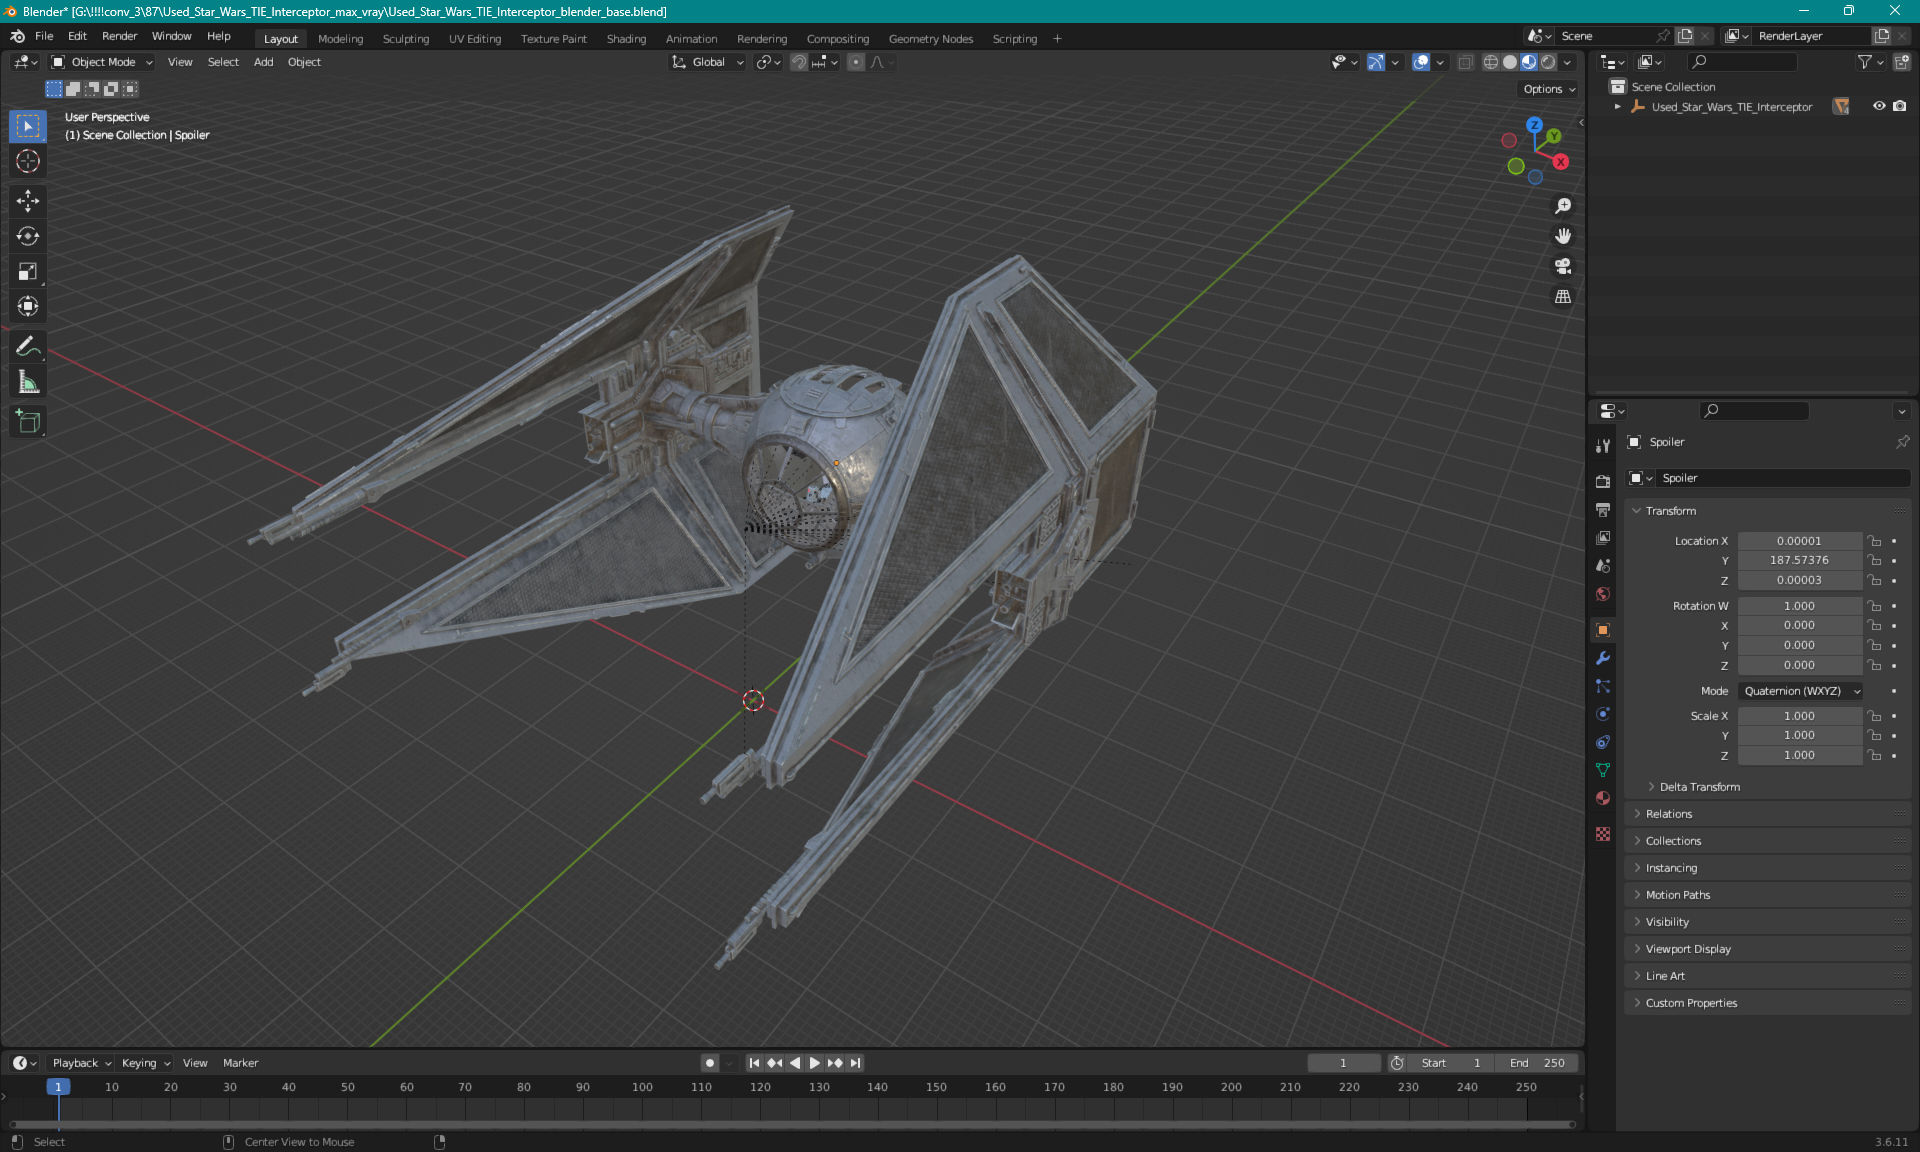Image resolution: width=1920 pixels, height=1152 pixels.
Task: Switch to material preview shading
Action: click(1529, 62)
